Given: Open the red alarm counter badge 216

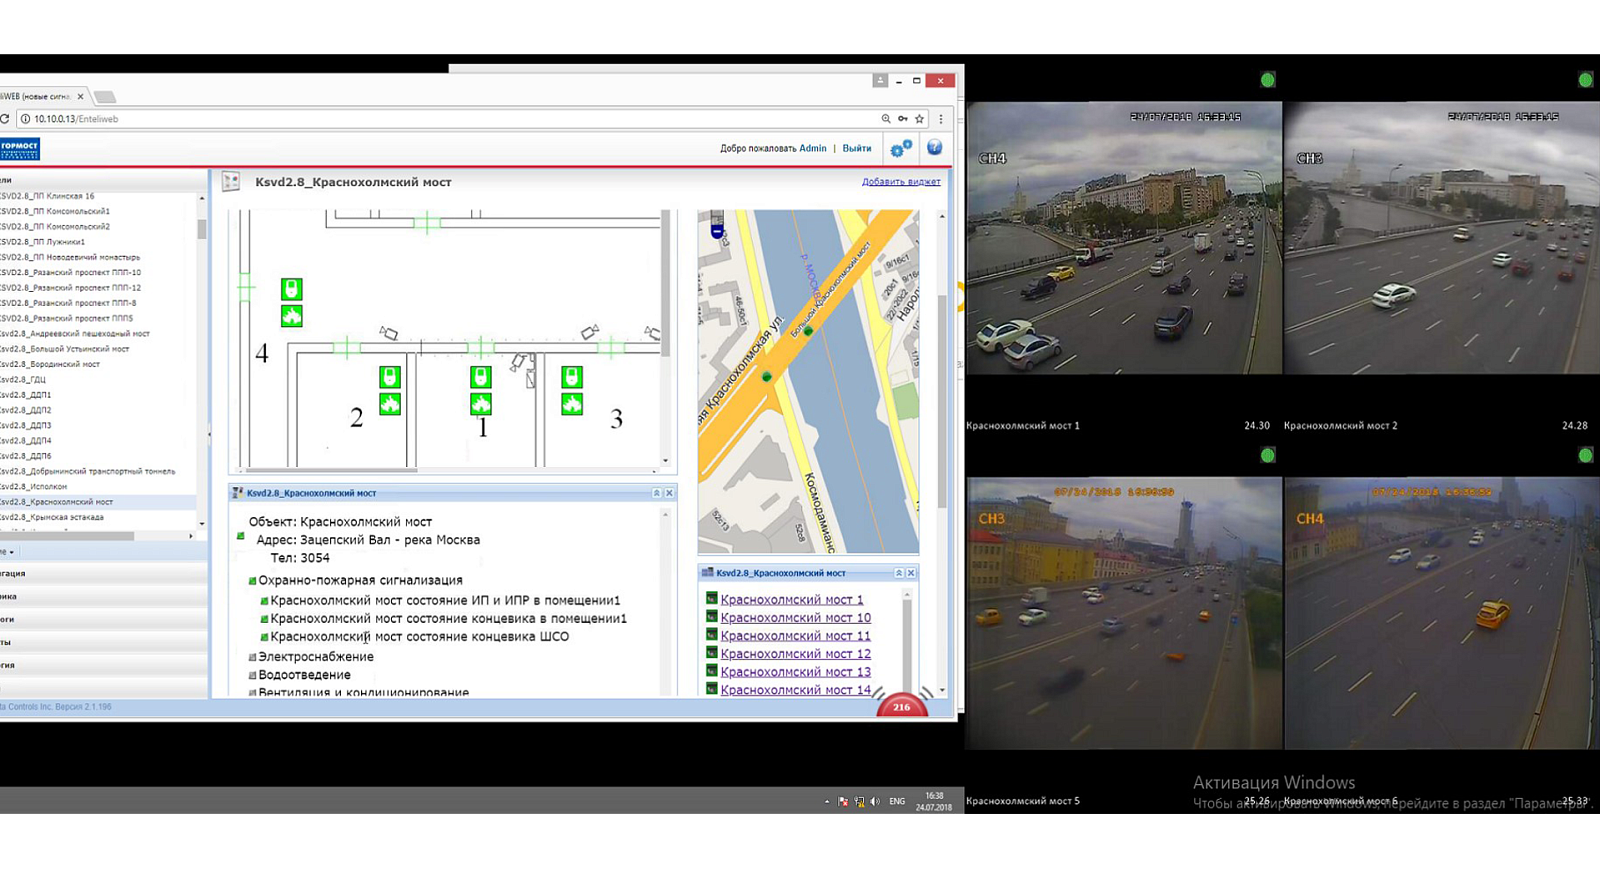Looking at the screenshot, I should click(x=902, y=705).
